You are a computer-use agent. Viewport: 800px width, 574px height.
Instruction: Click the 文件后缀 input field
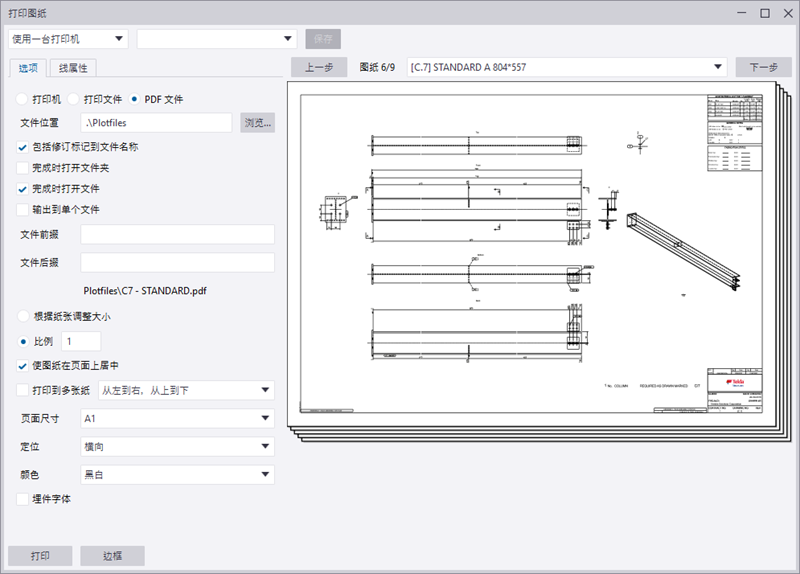[x=178, y=262]
